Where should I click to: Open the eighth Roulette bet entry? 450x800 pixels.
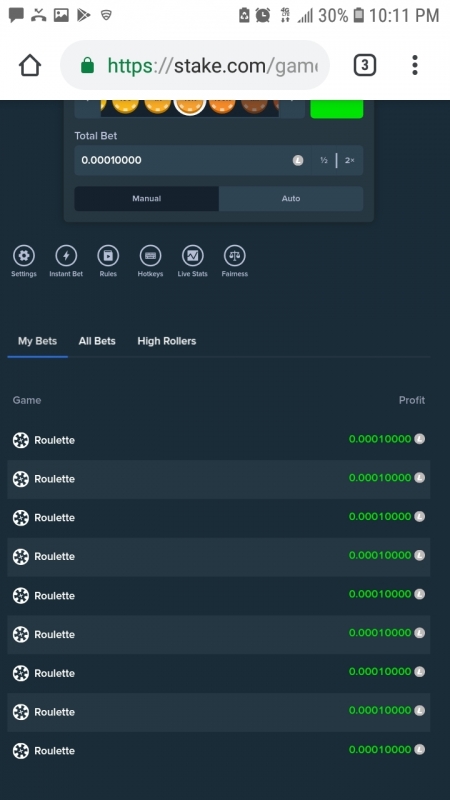[219, 711]
